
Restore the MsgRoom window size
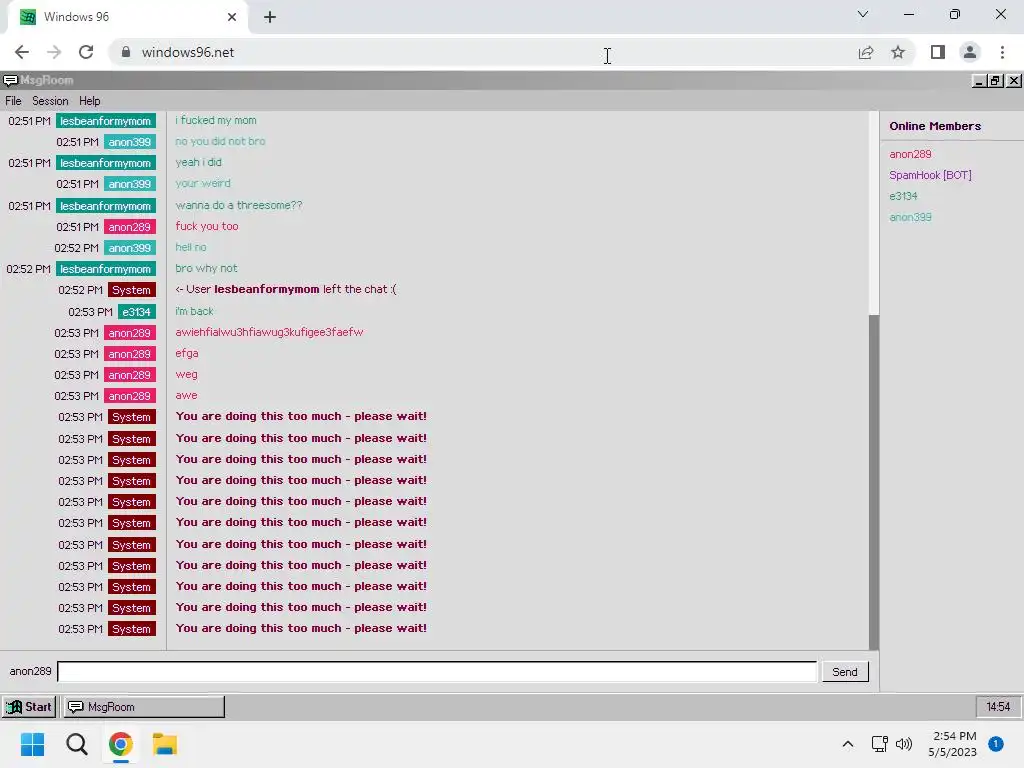(996, 80)
